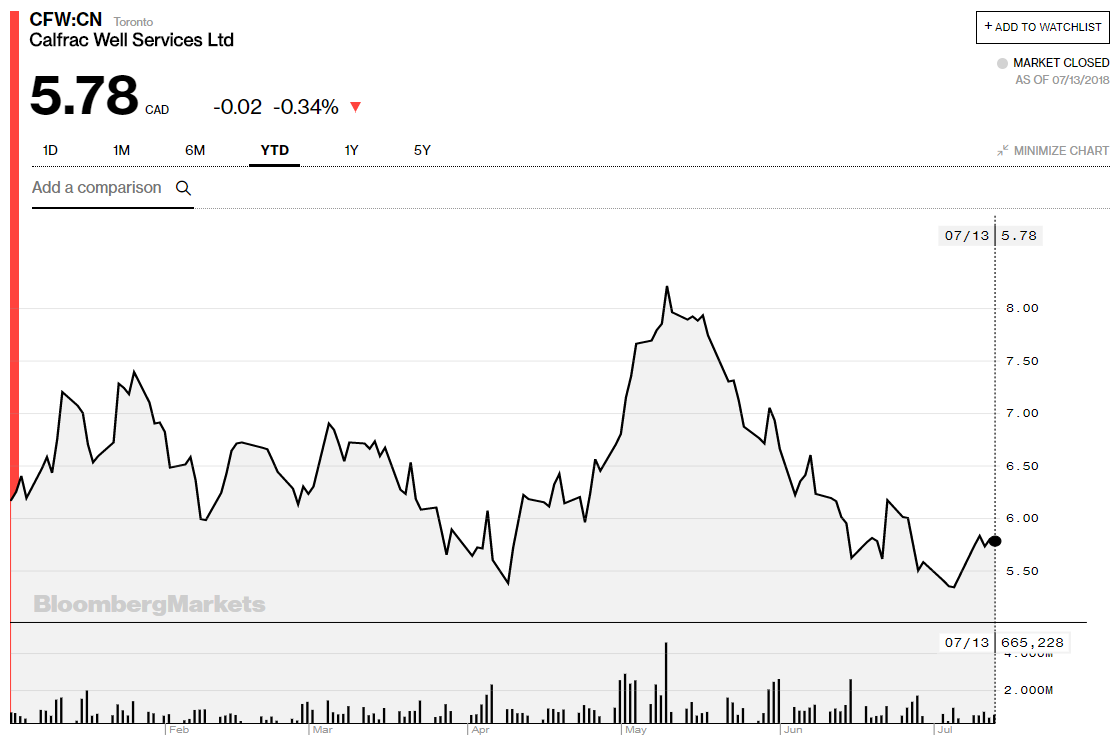Click the -0.02 price change value
Image resolution: width=1117 pixels, height=742 pixels.
coord(237,107)
